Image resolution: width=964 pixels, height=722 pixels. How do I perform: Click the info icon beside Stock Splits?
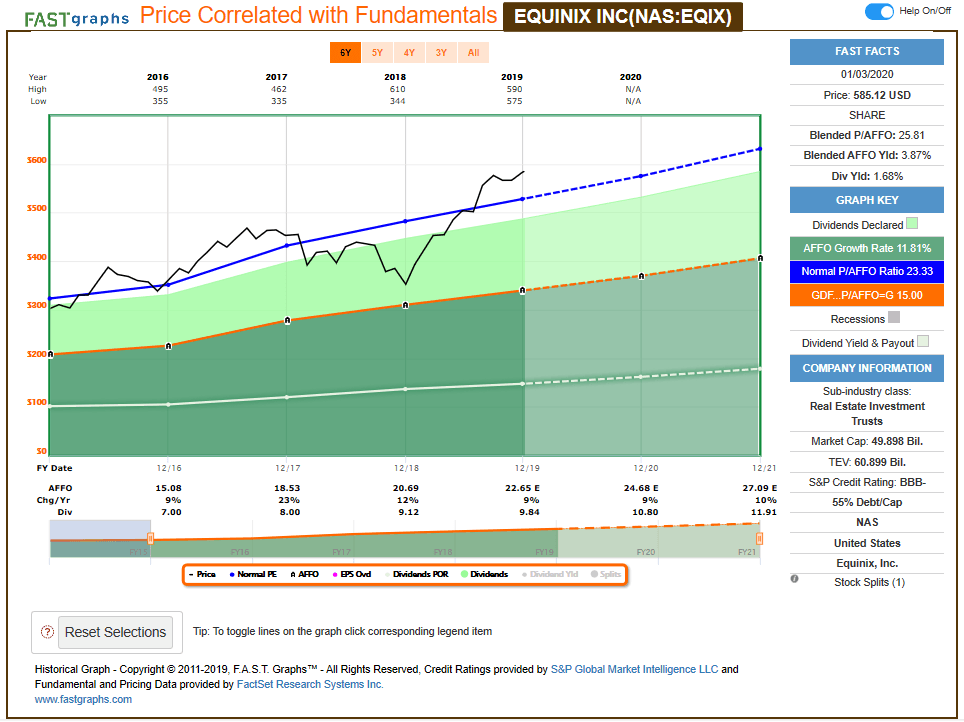(793, 580)
